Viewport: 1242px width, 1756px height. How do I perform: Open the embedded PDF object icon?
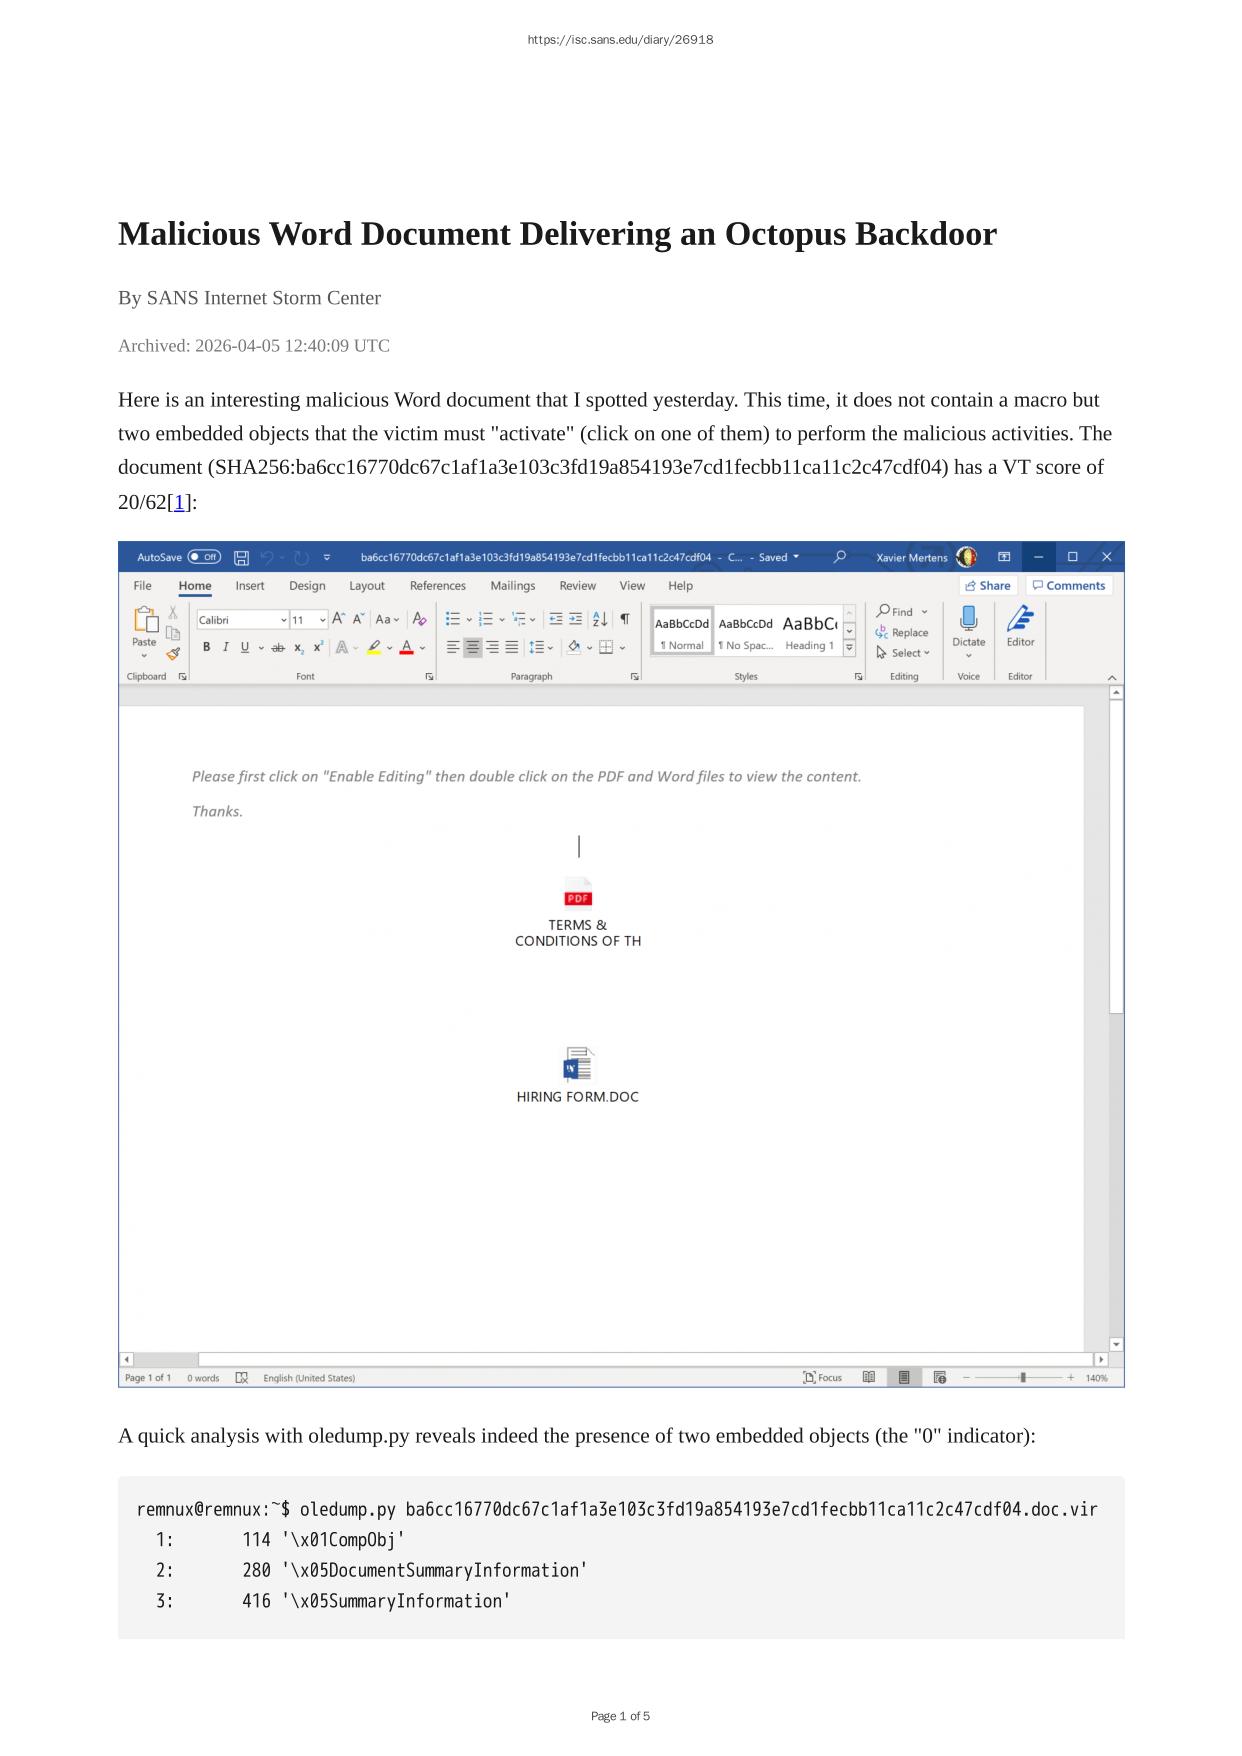tap(578, 892)
